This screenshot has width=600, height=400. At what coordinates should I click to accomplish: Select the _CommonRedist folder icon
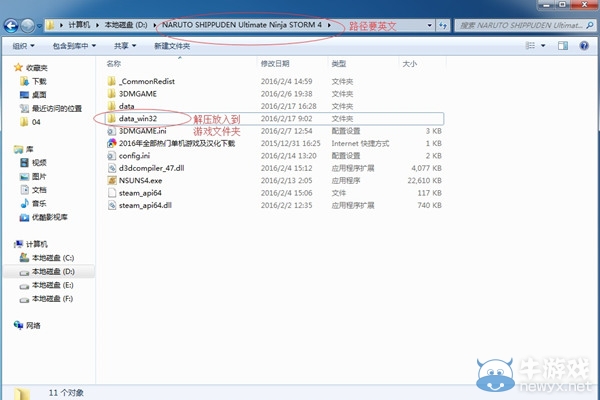click(111, 81)
